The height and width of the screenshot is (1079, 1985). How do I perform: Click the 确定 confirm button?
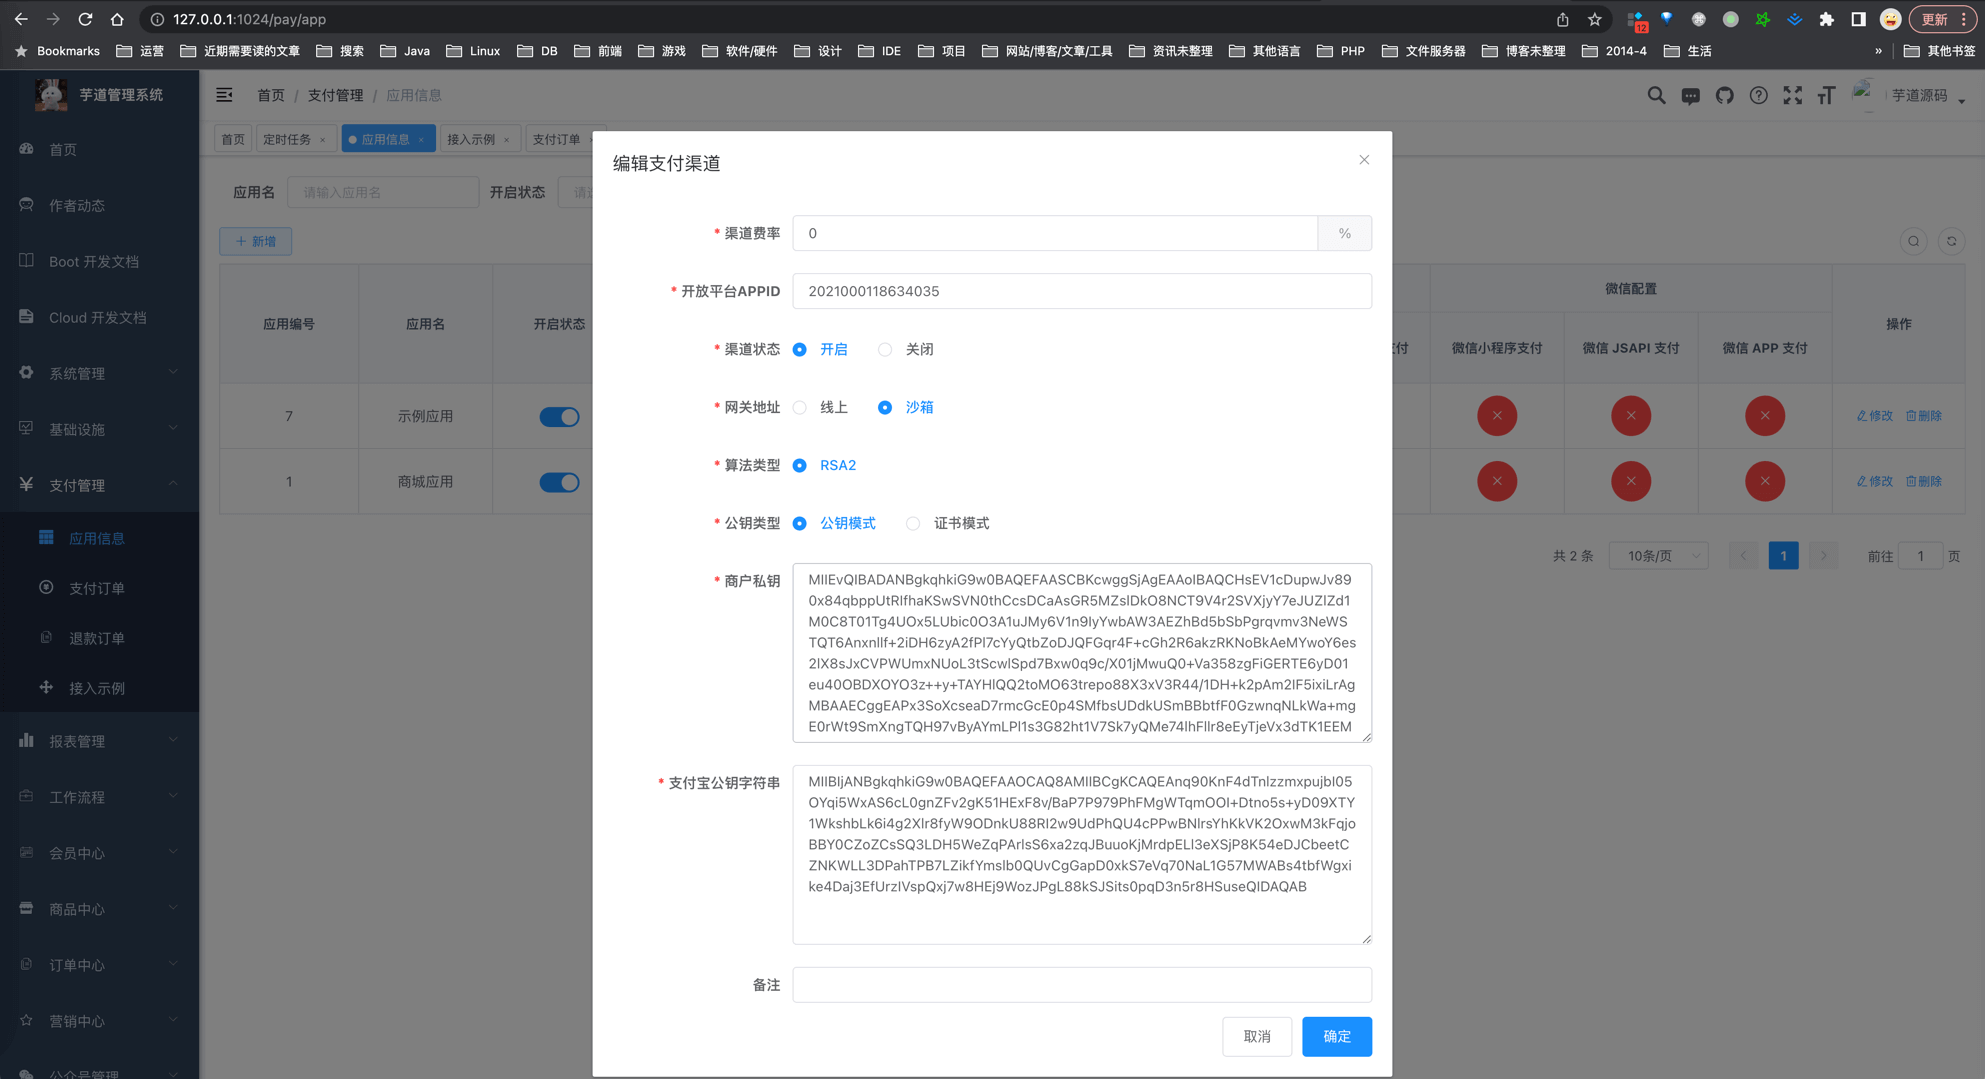pyautogui.click(x=1336, y=1037)
